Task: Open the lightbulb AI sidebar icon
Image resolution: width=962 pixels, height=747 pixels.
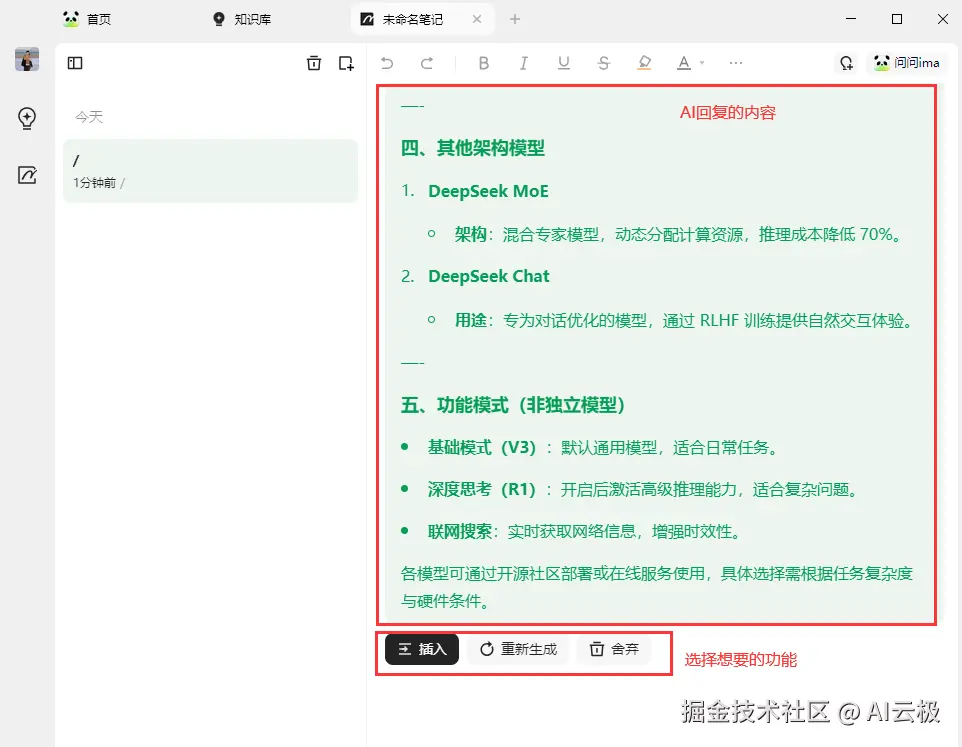Action: click(27, 118)
